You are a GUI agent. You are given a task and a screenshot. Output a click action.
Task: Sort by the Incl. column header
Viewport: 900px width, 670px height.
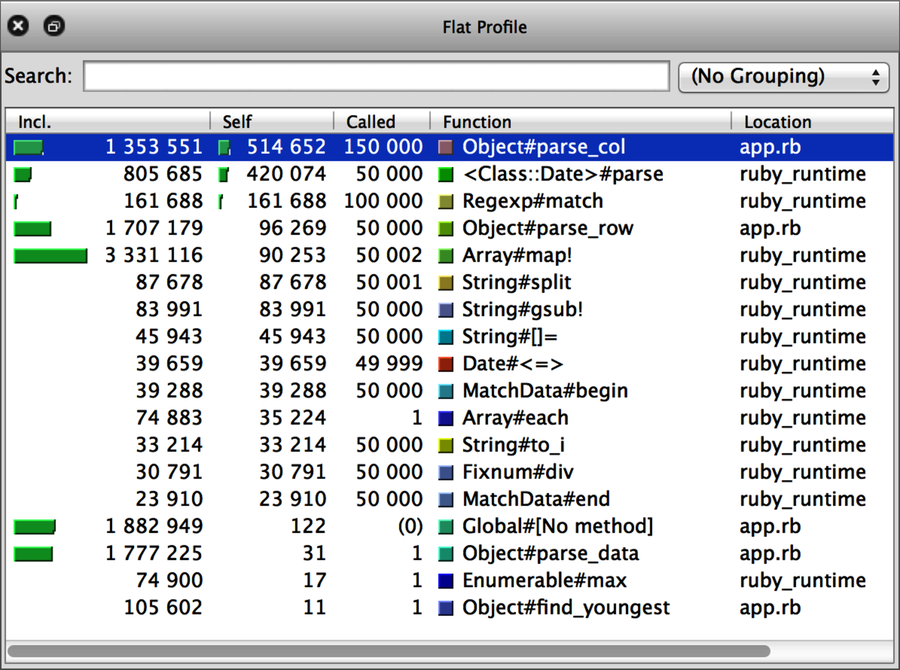pyautogui.click(x=107, y=122)
